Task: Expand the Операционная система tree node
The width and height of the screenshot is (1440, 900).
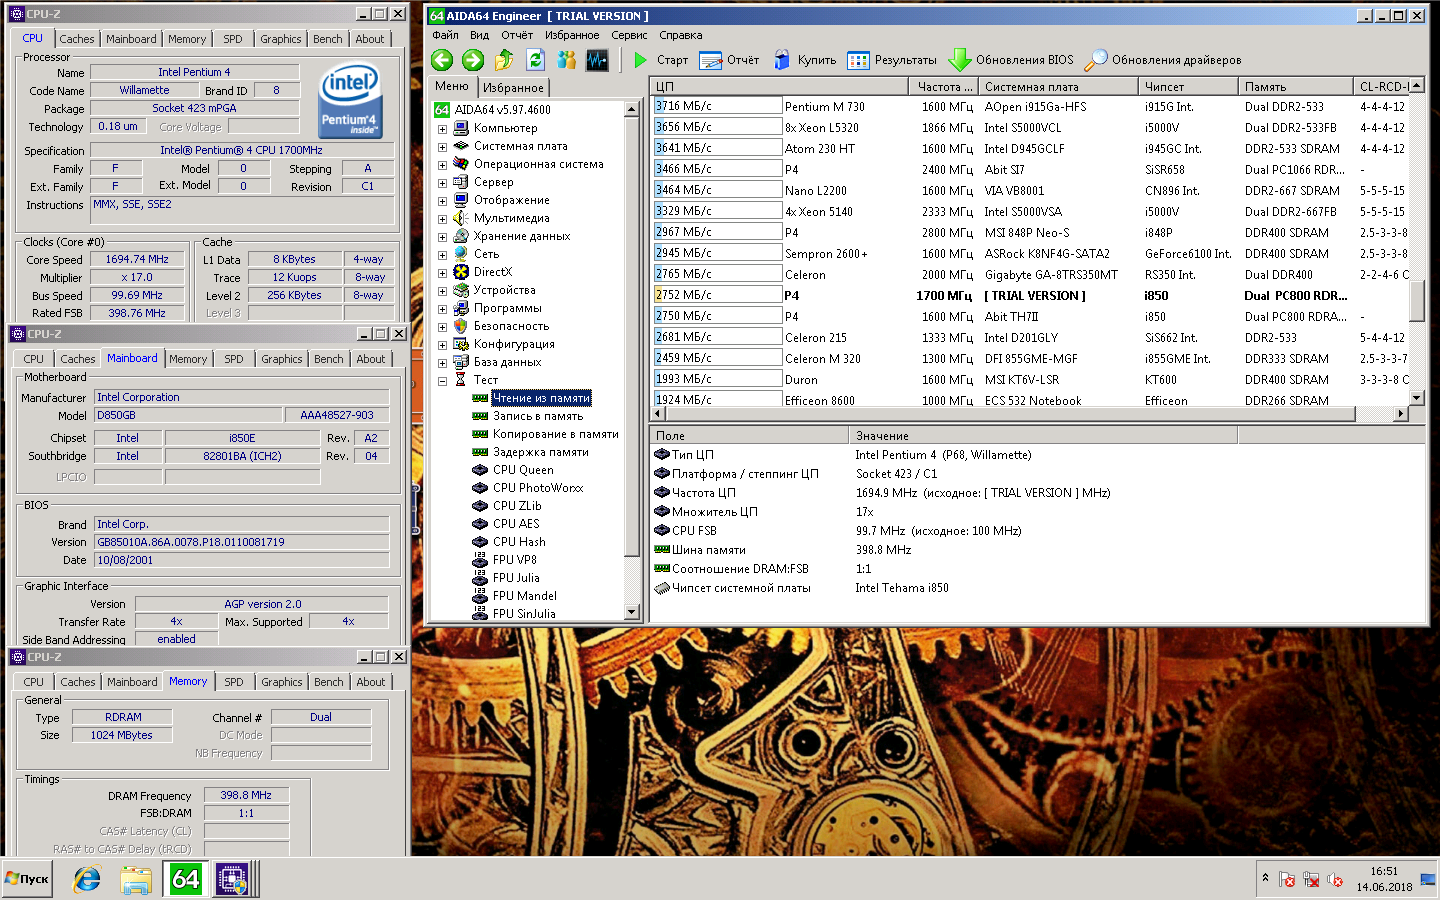Action: (x=442, y=164)
